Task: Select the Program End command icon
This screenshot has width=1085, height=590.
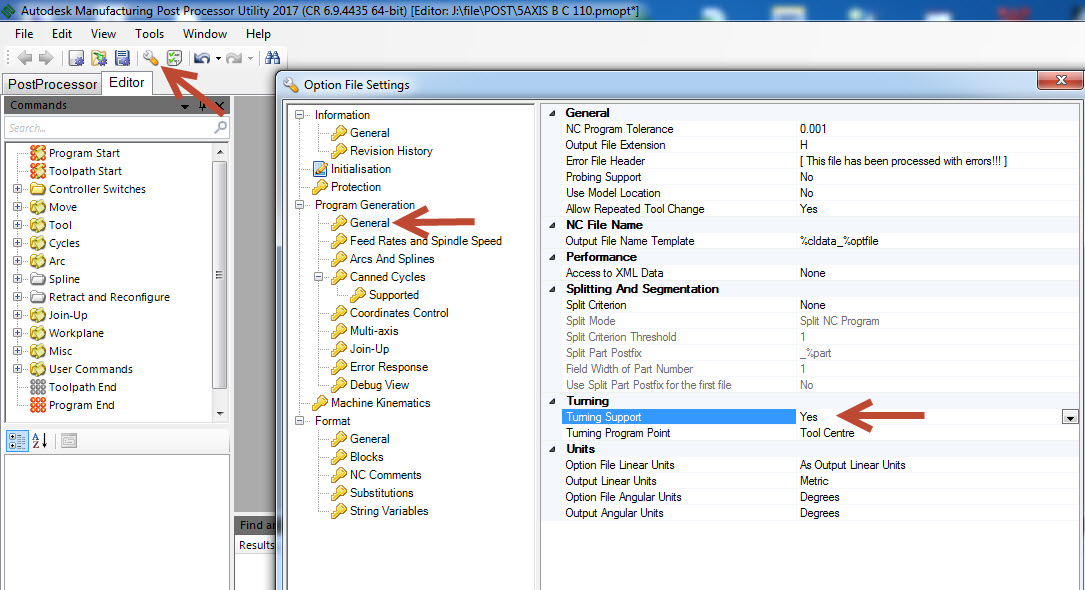Action: [x=38, y=405]
